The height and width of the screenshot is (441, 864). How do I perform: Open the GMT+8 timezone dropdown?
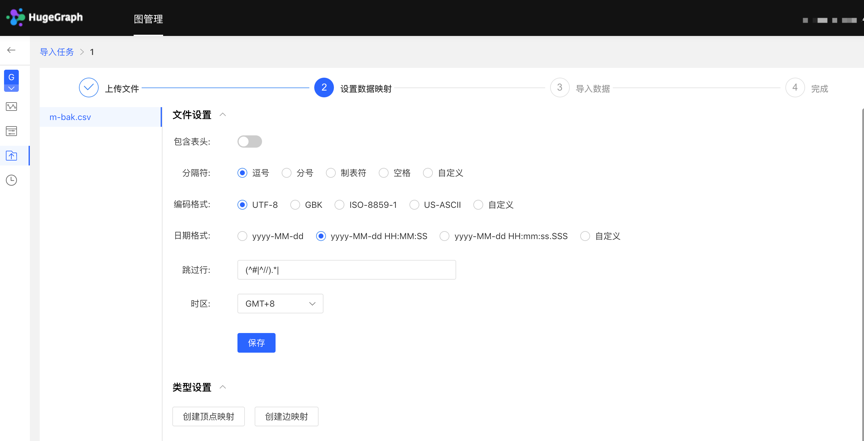(x=280, y=304)
